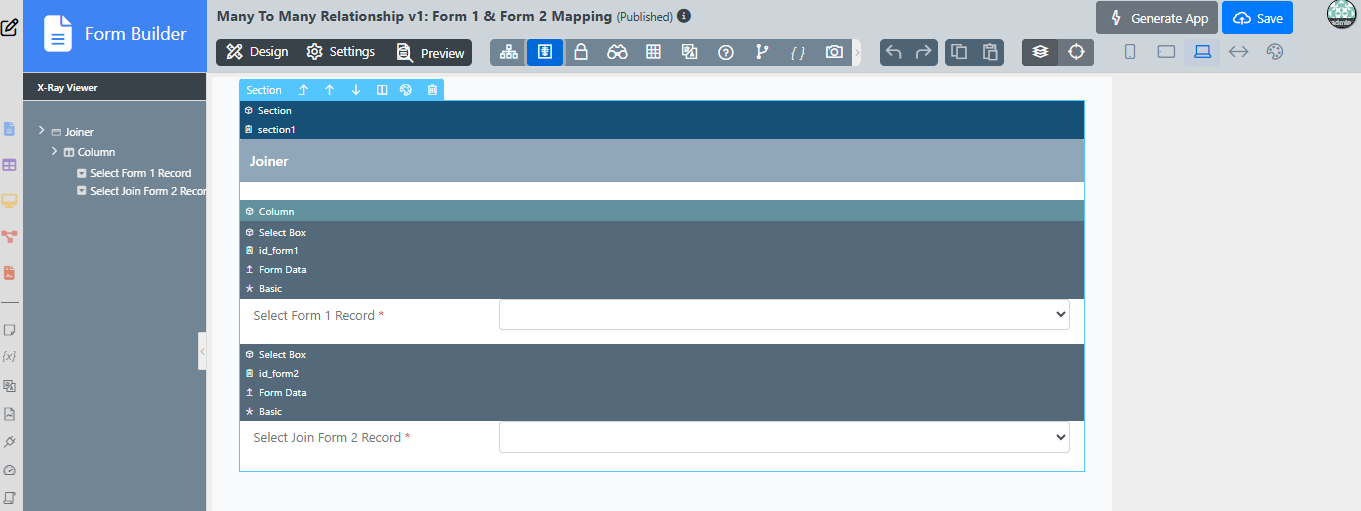
Task: Switch to the mobile phone preview
Action: (x=1130, y=52)
